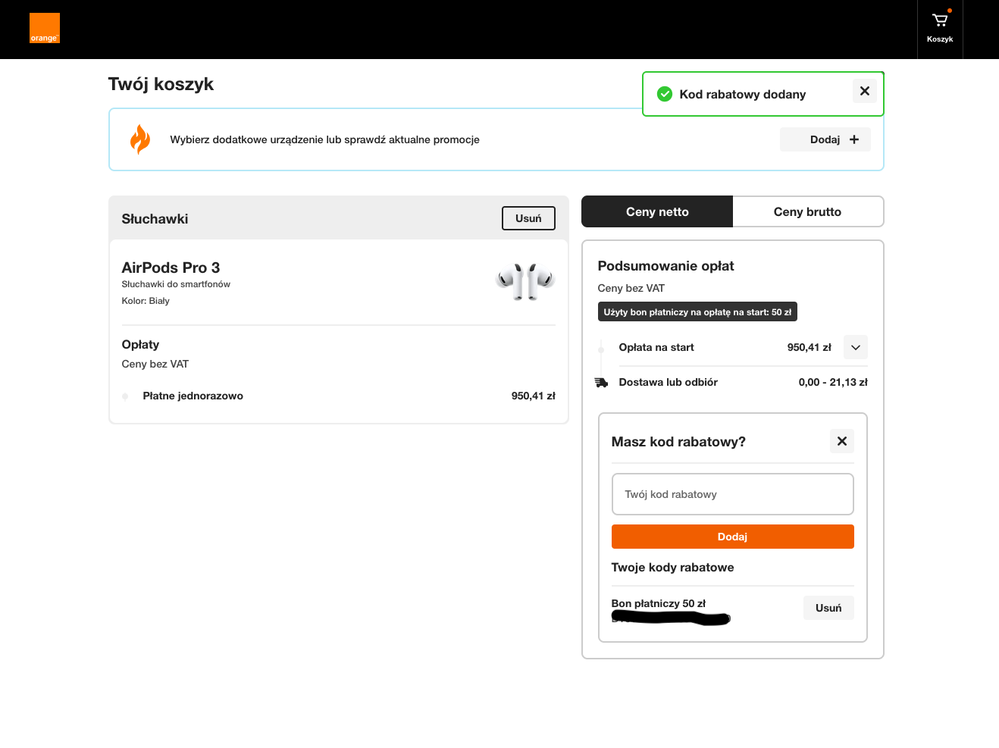Add extra device via Dodaj plus button
The image size is (999, 748).
[x=825, y=140]
